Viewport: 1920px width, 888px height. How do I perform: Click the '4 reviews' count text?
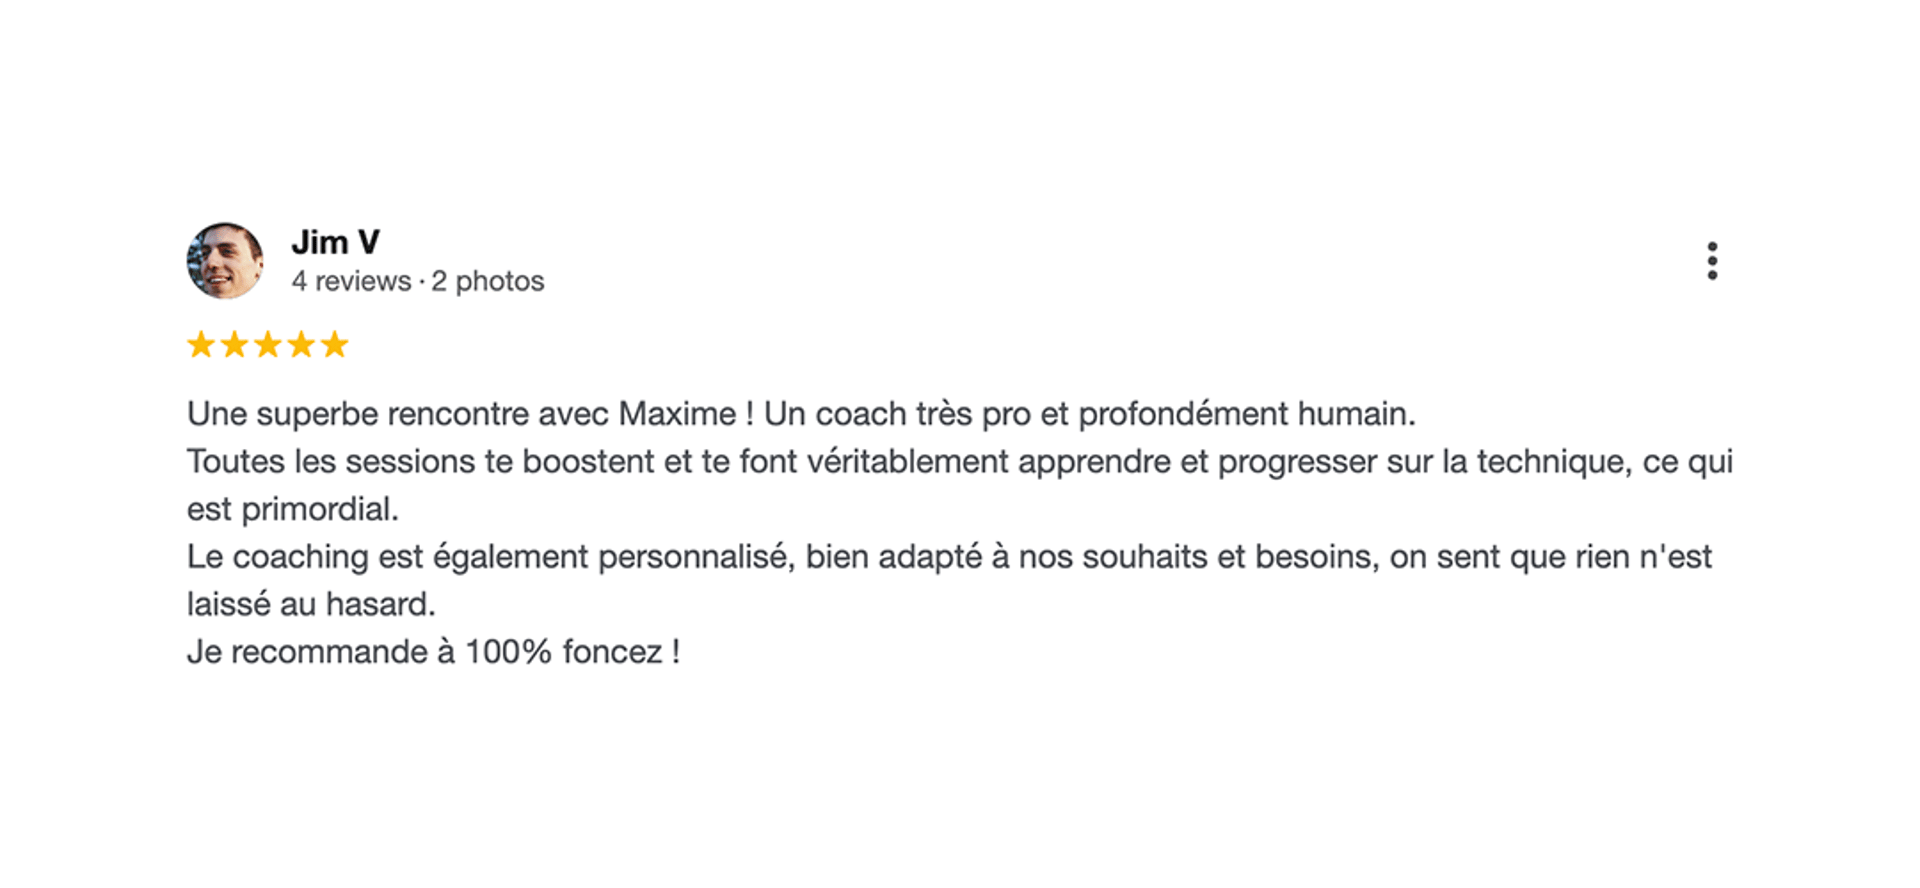(x=351, y=282)
